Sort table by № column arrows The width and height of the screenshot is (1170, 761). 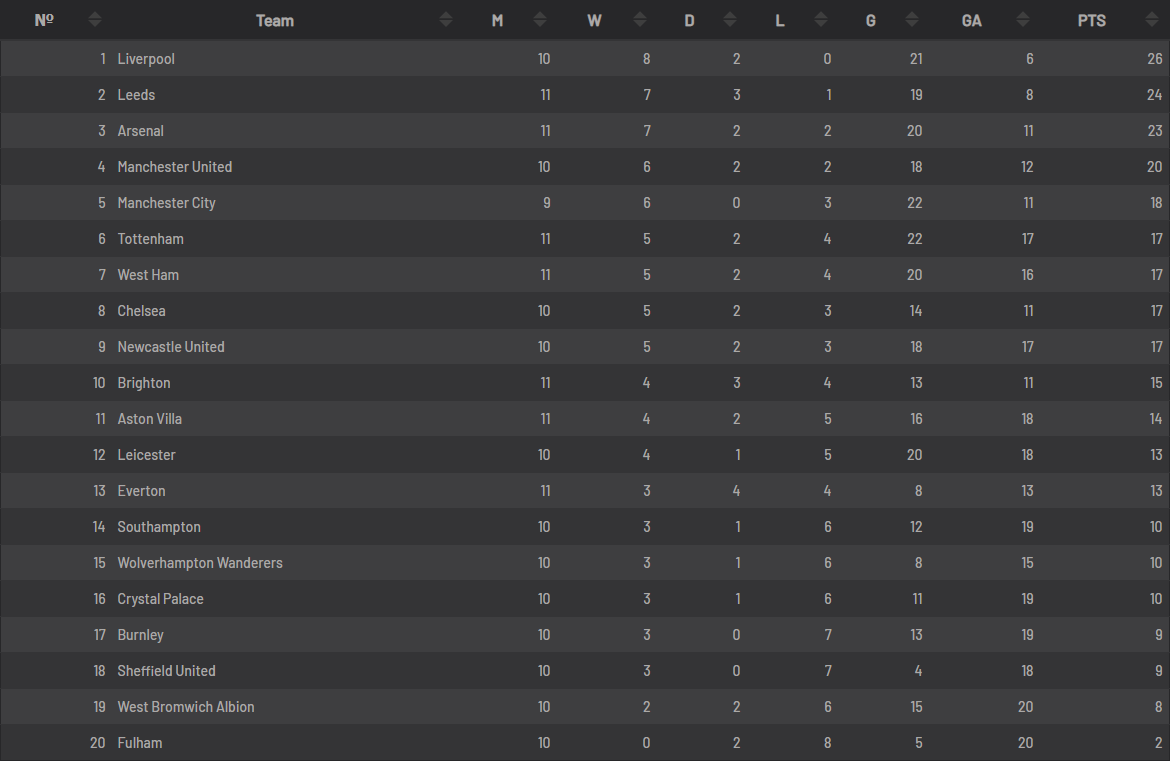point(95,20)
